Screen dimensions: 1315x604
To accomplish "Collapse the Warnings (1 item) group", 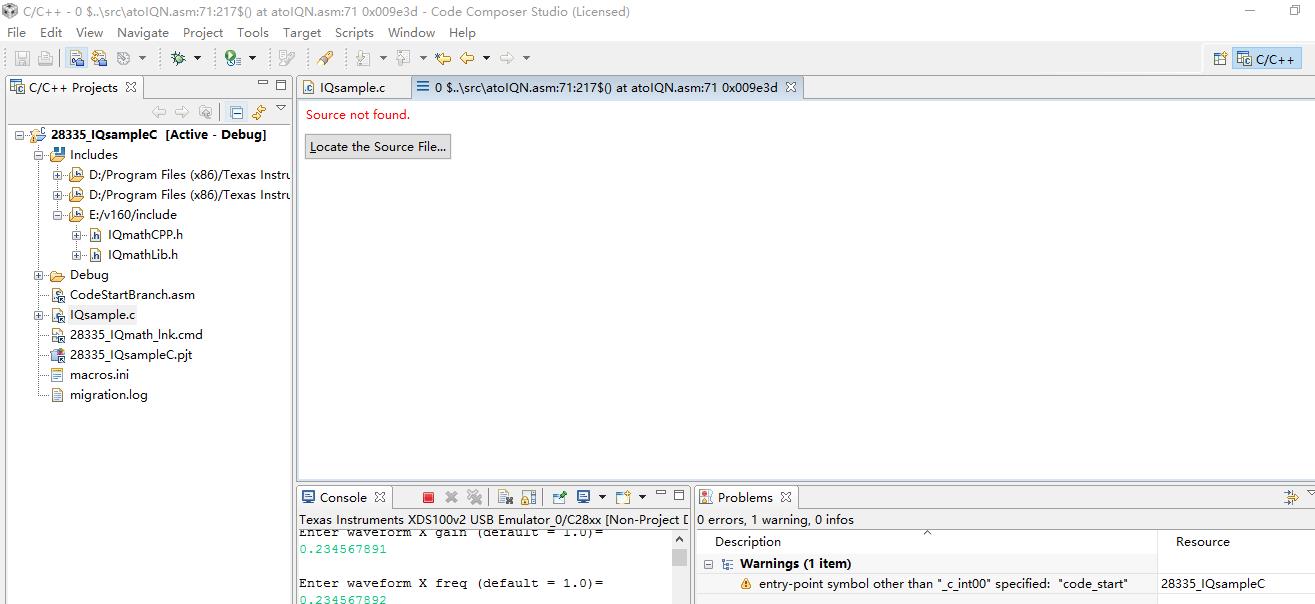I will coord(707,564).
